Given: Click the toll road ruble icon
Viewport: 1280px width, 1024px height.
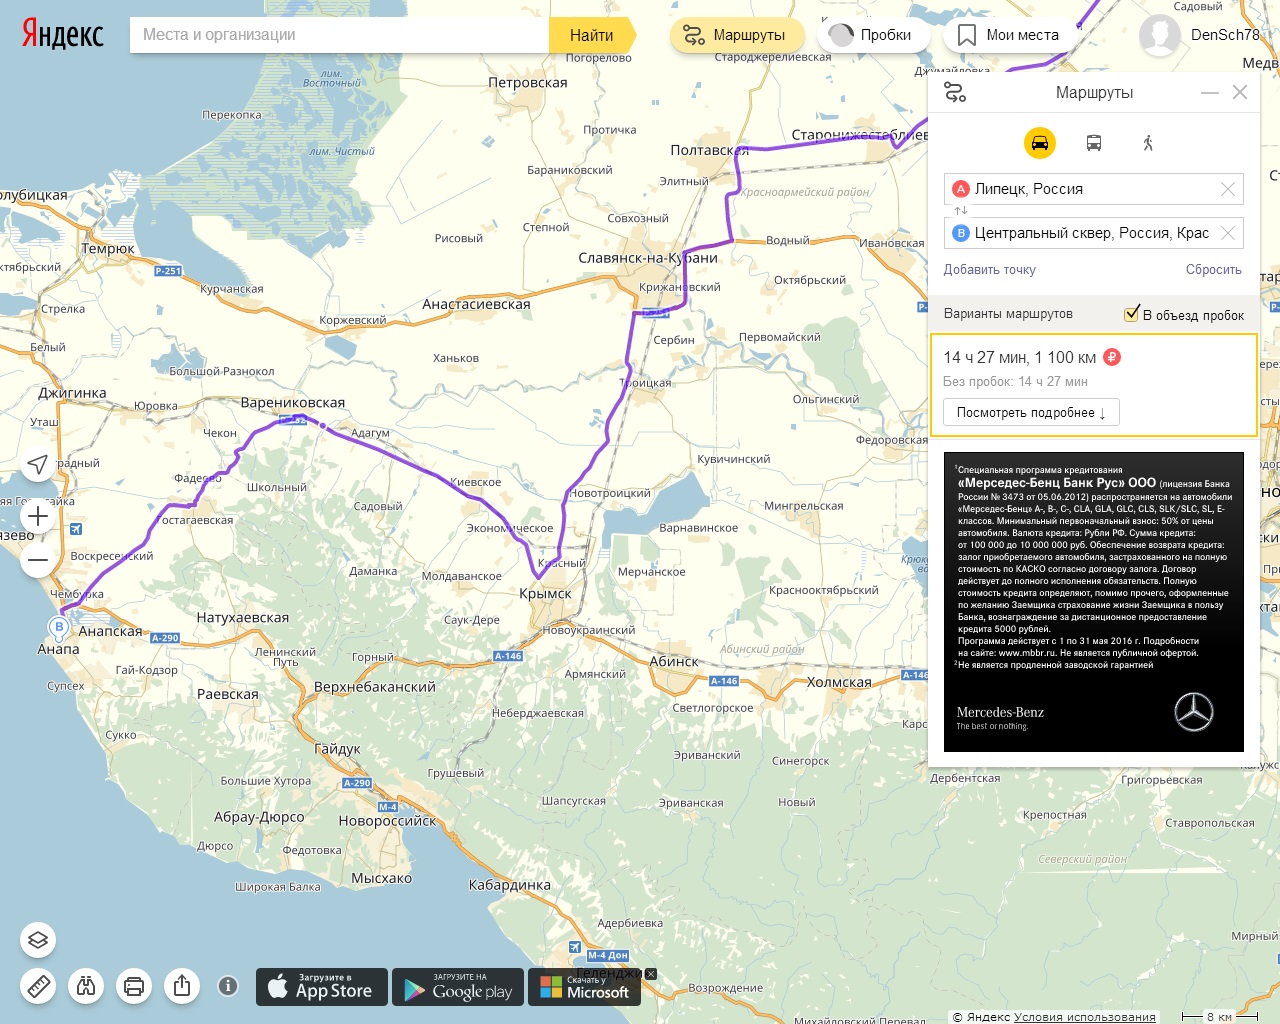Looking at the screenshot, I should pyautogui.click(x=1112, y=357).
